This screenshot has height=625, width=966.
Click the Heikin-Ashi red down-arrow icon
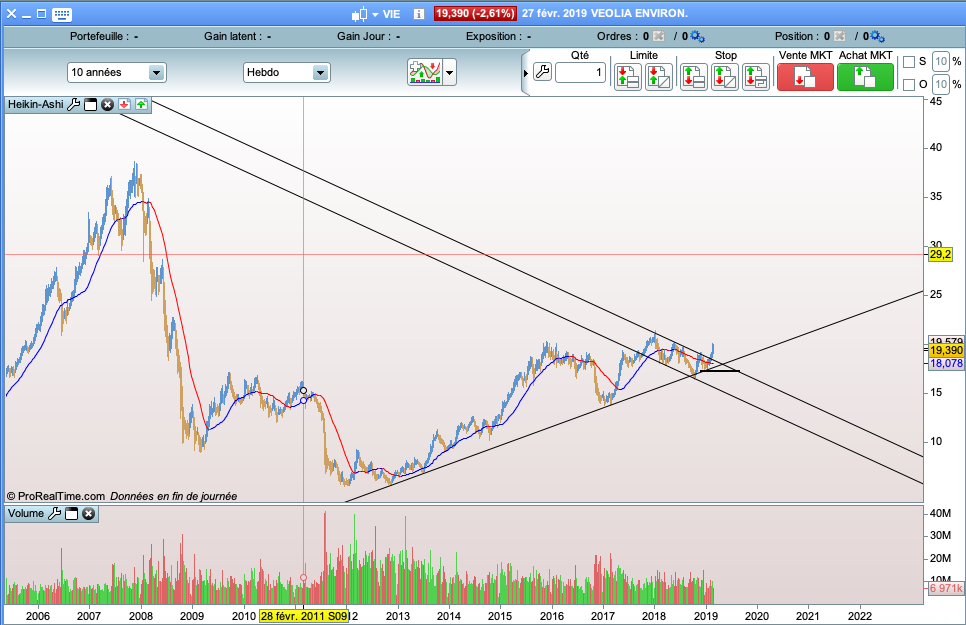coord(124,105)
